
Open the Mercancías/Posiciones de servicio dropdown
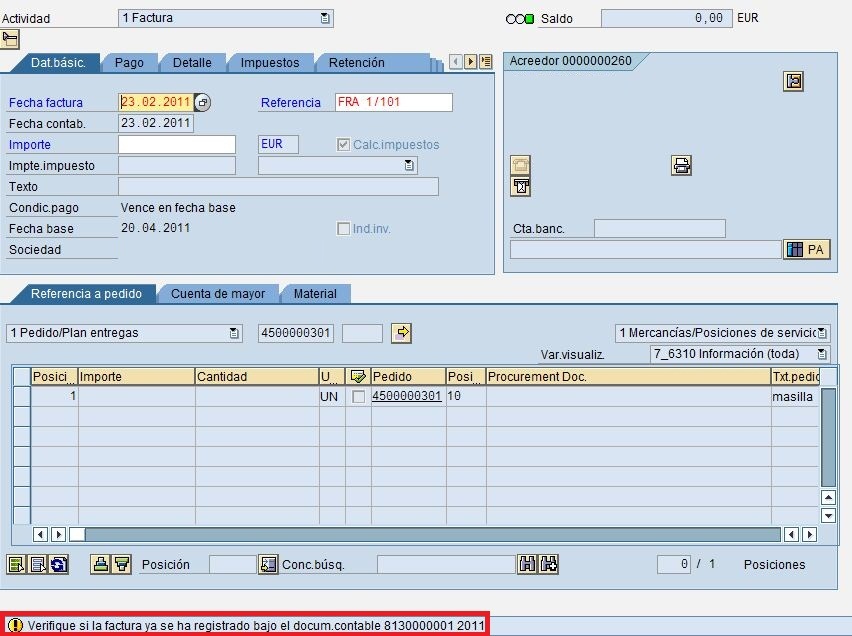click(x=822, y=333)
